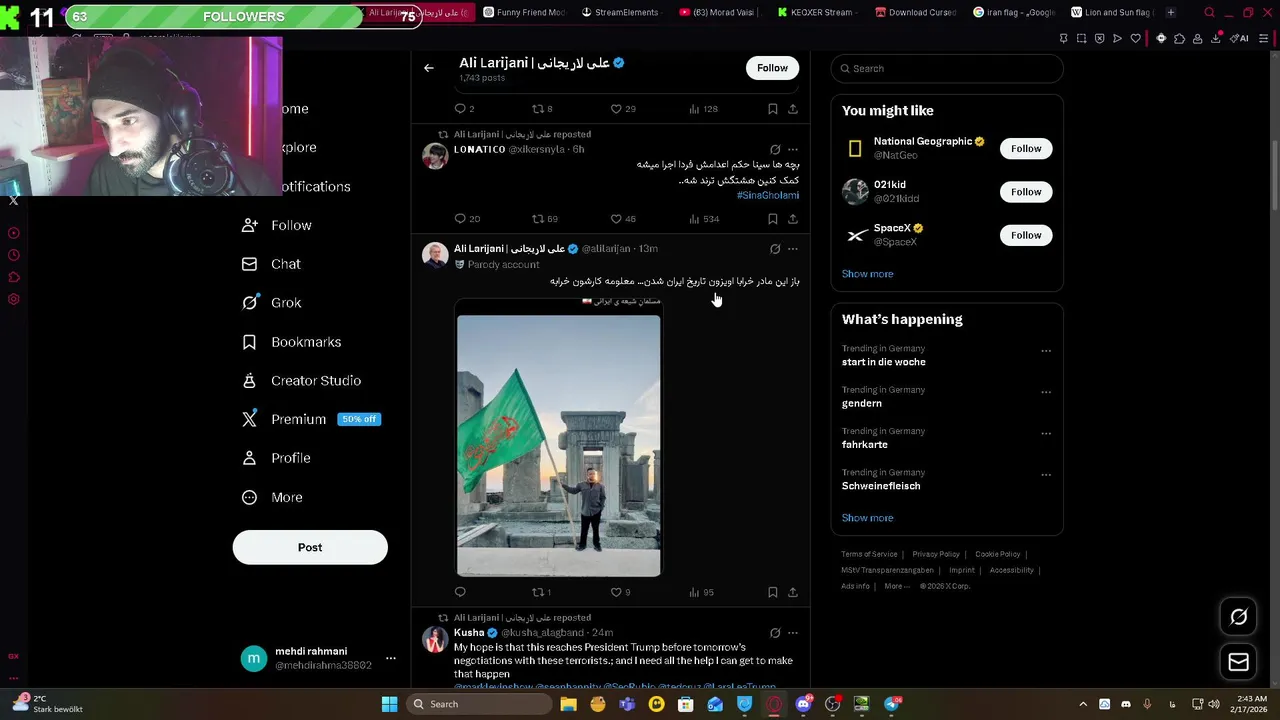Switch to StreamElements browser tab
This screenshot has width=1280, height=720.
621,13
